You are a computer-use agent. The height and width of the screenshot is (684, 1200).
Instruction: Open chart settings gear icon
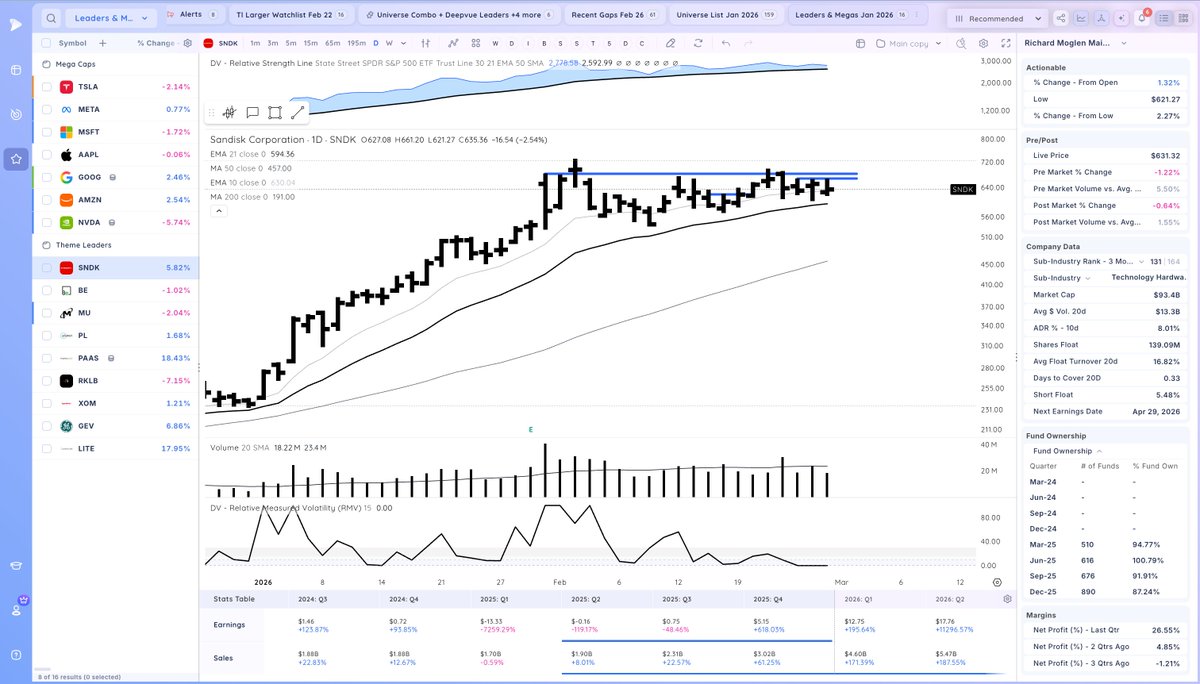click(983, 43)
